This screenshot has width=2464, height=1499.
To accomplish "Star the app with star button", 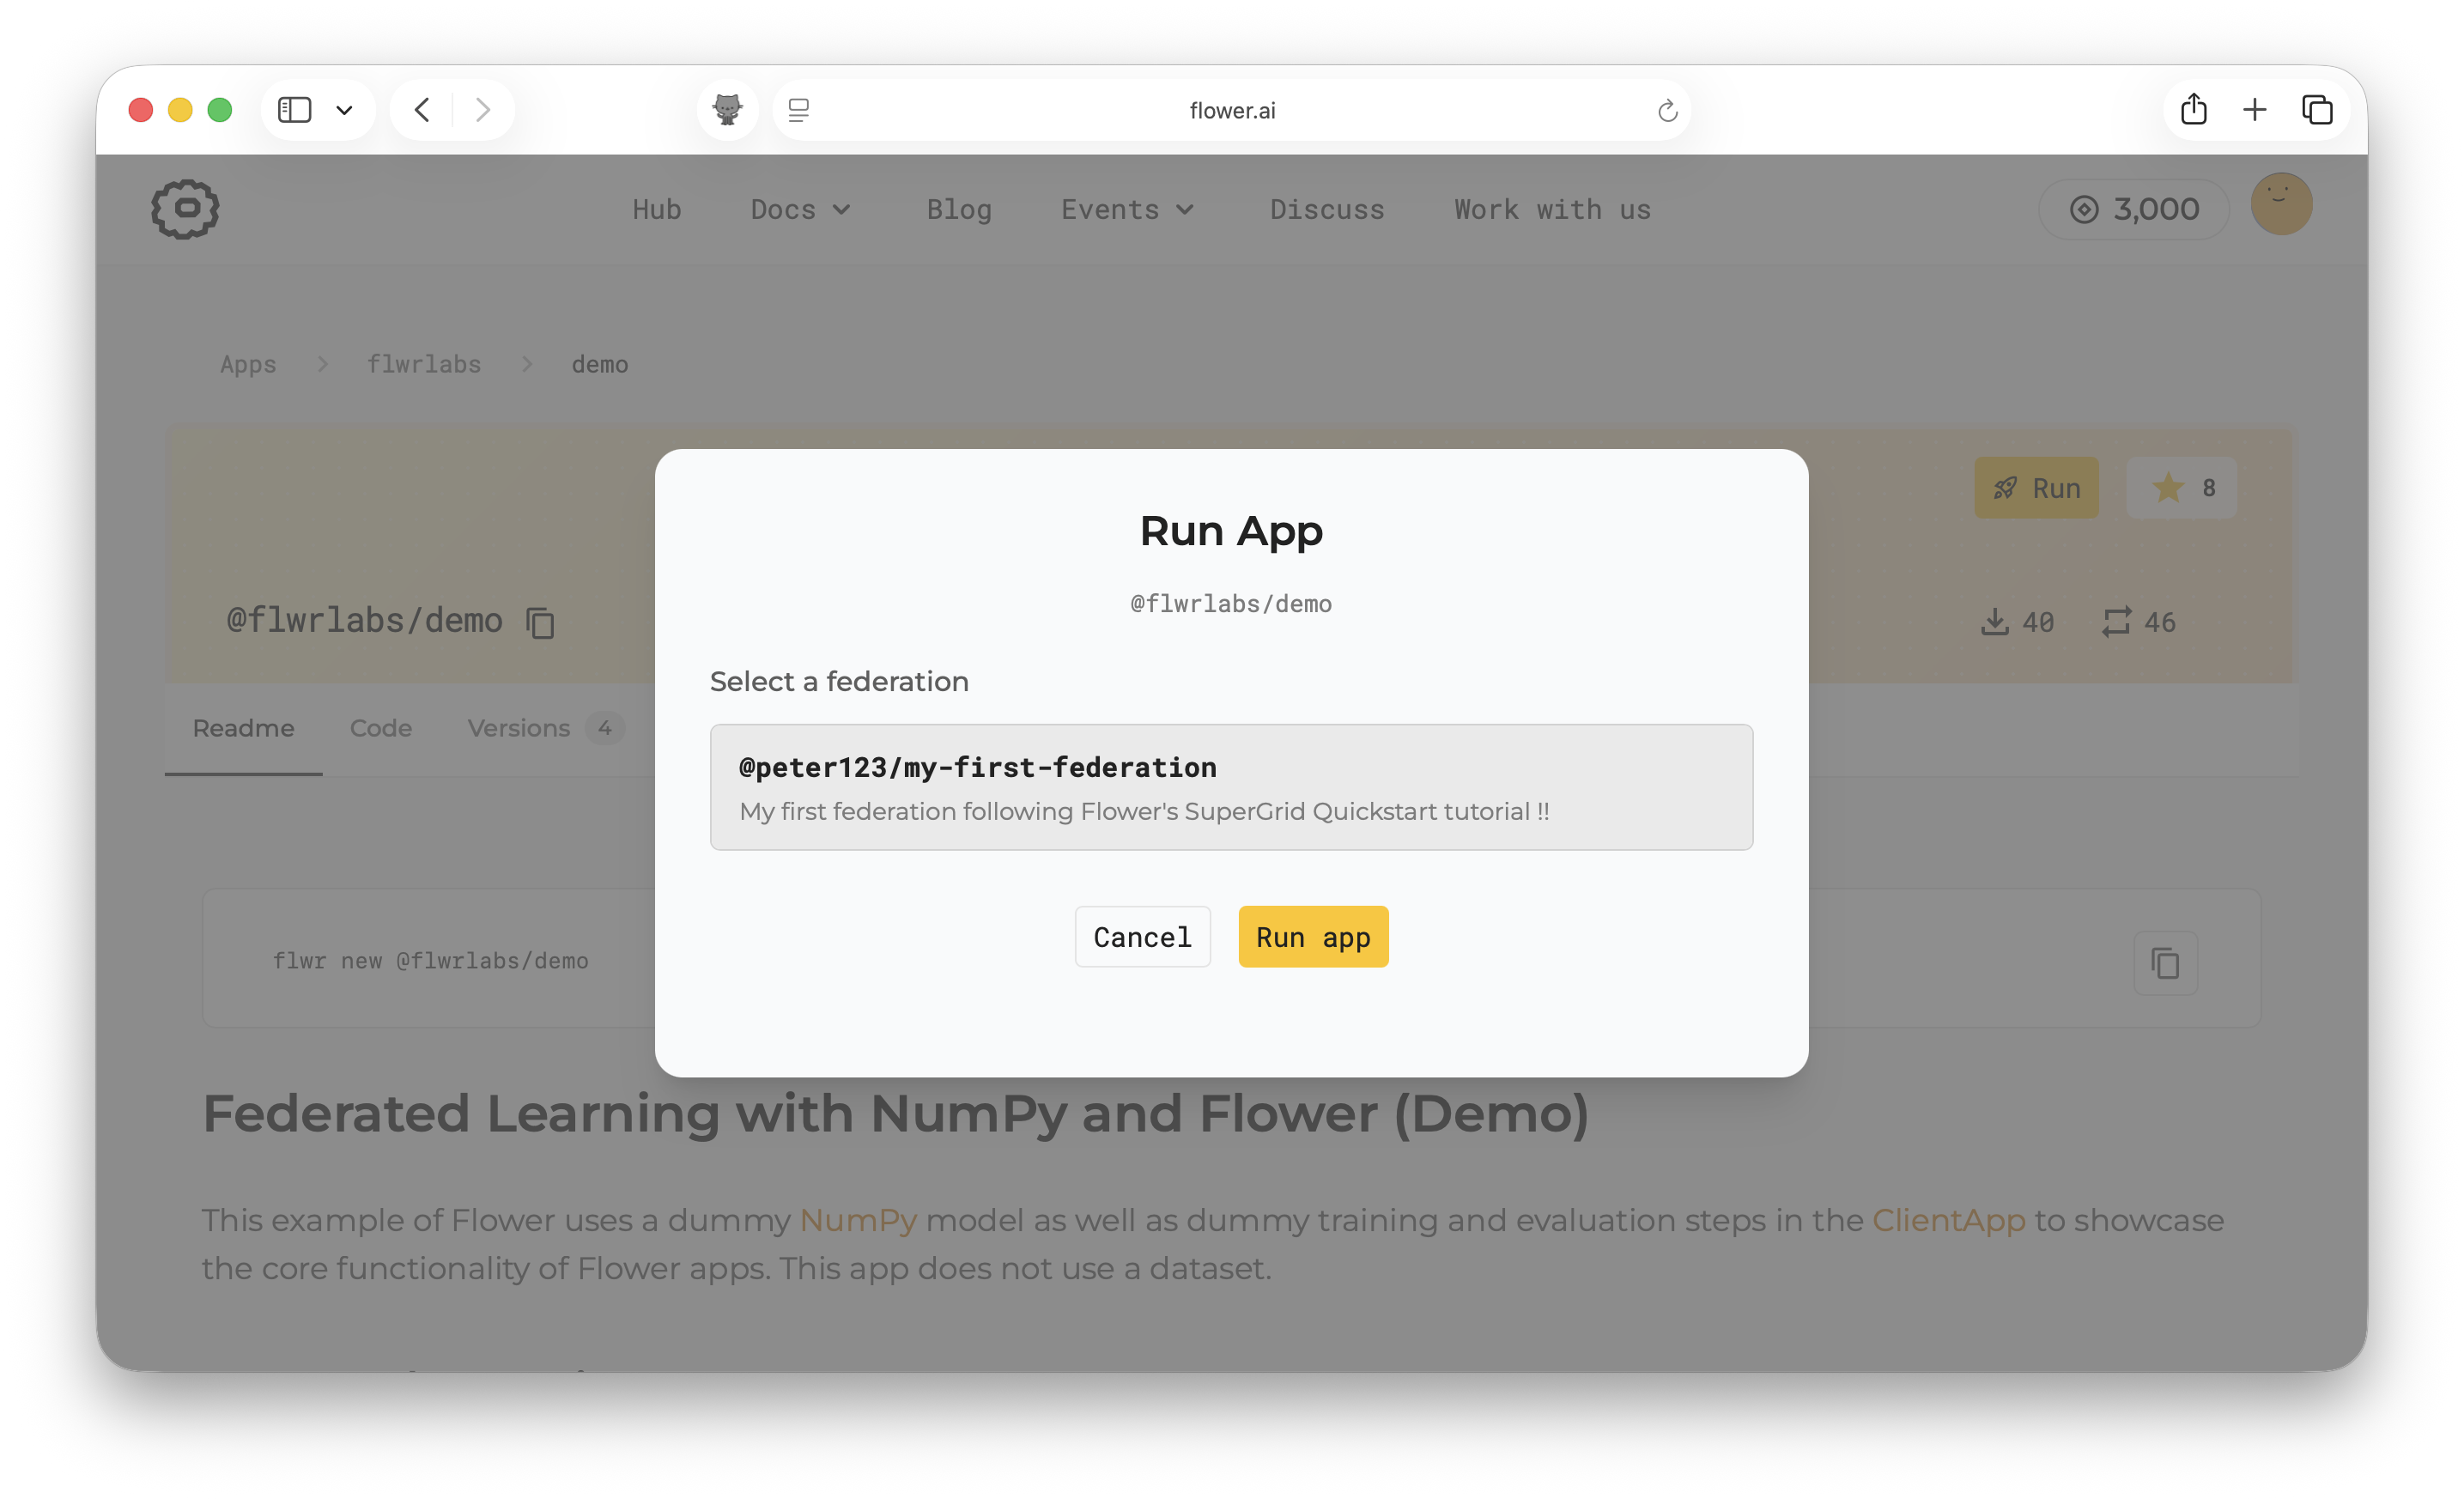I will [x=2182, y=488].
